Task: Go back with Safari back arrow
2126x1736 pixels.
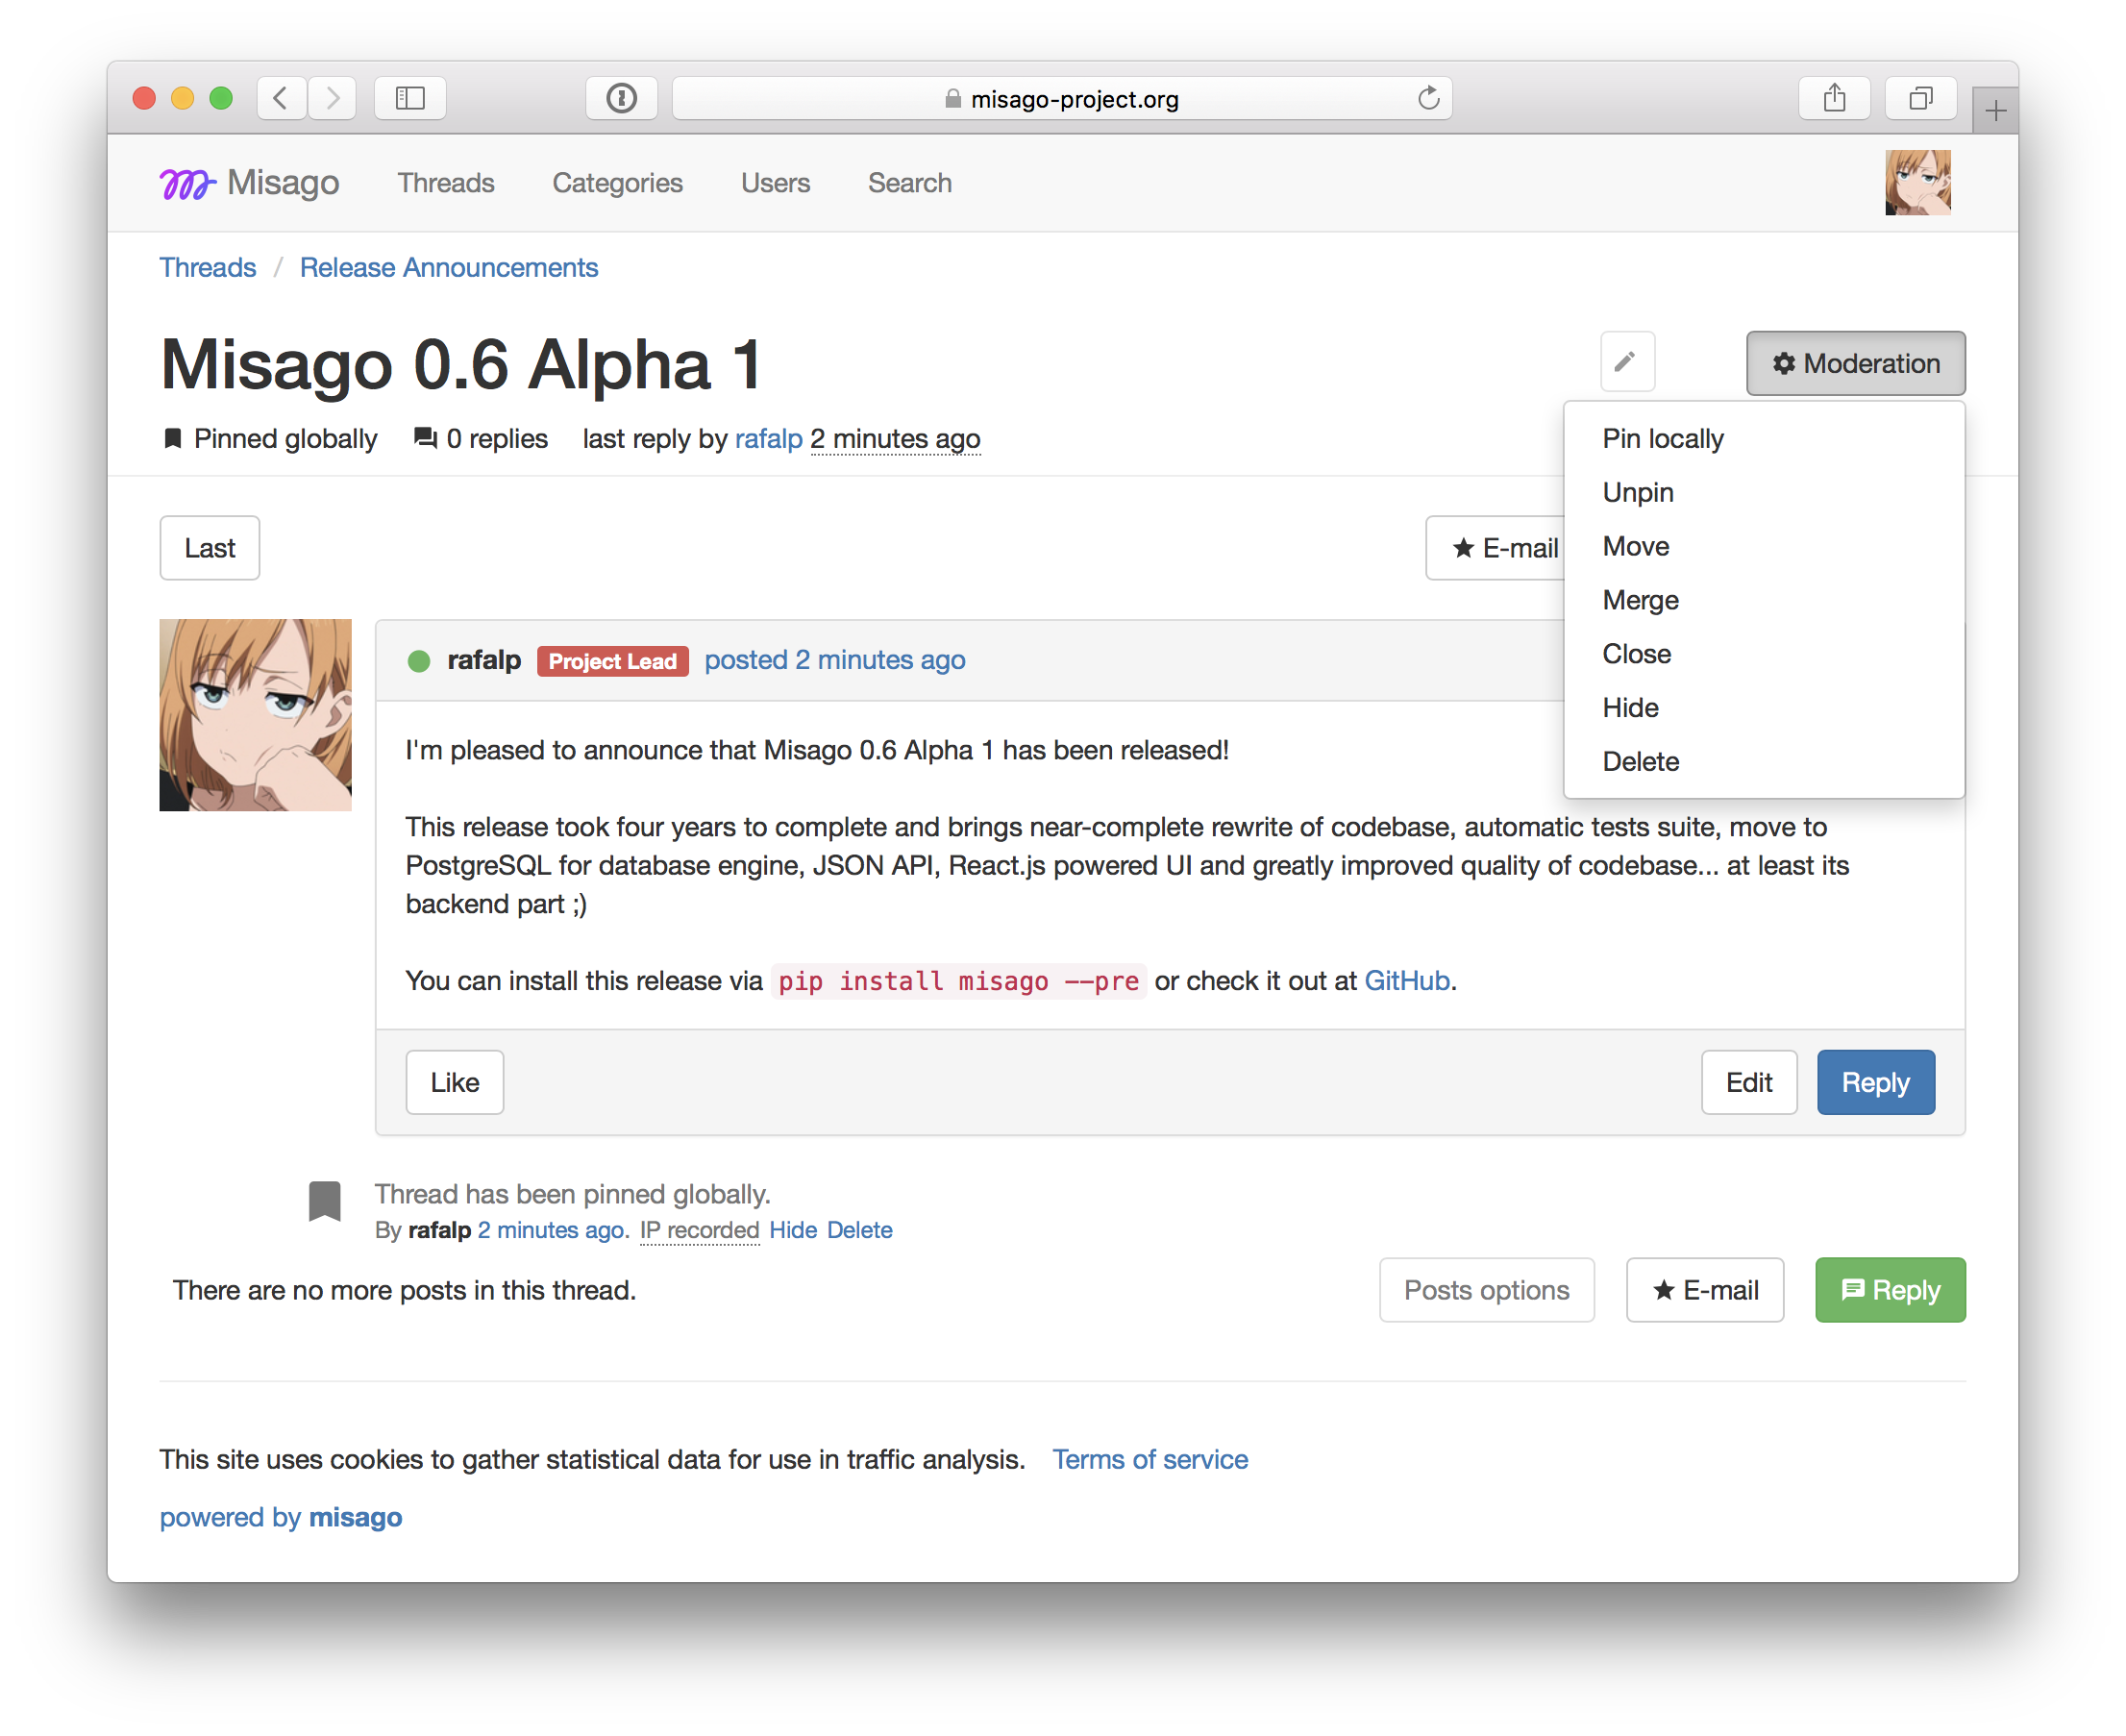Action: point(282,98)
